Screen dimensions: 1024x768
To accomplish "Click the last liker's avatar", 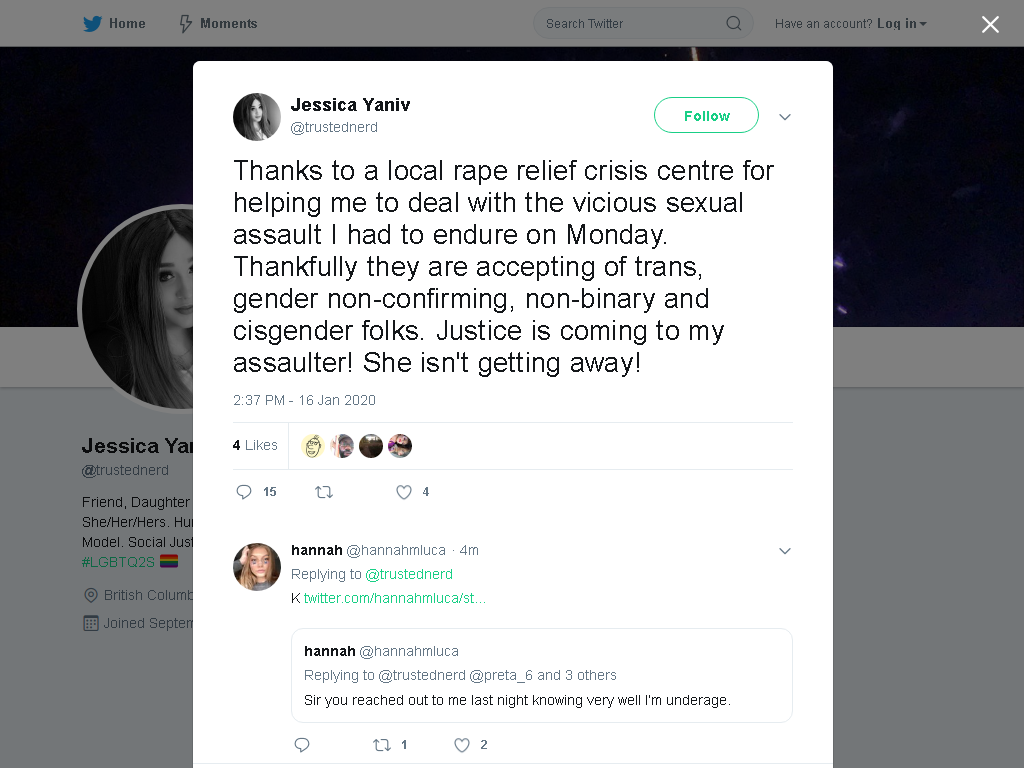I will point(400,446).
